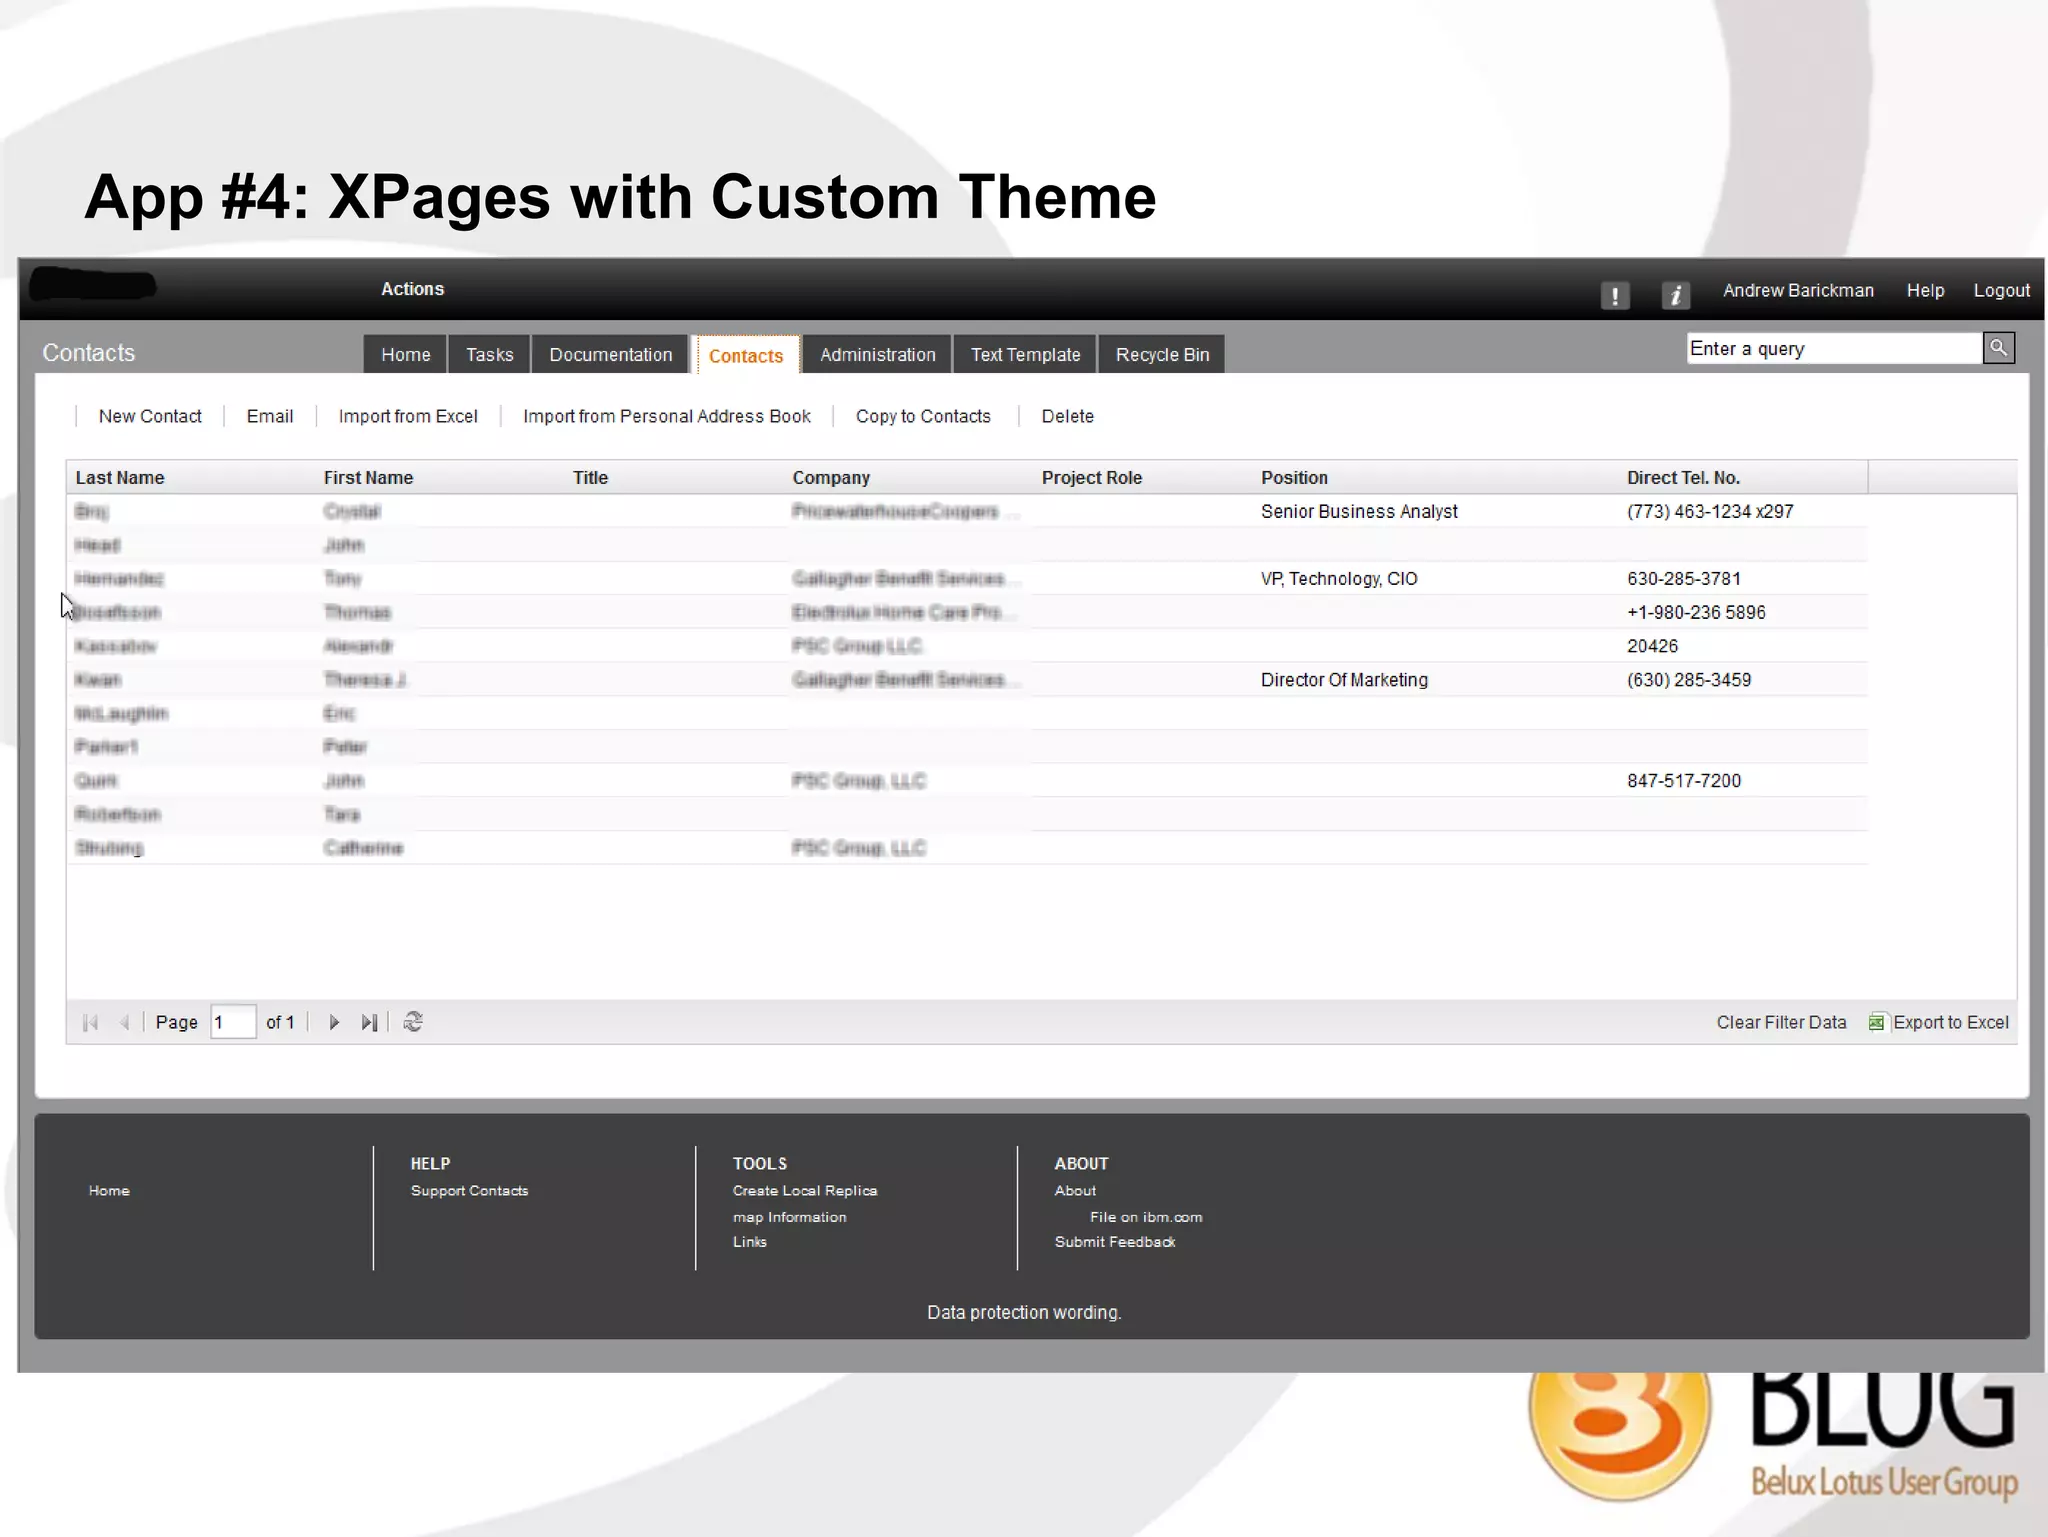Click File on ibm.com link
The width and height of the screenshot is (2048, 1537).
pos(1146,1217)
